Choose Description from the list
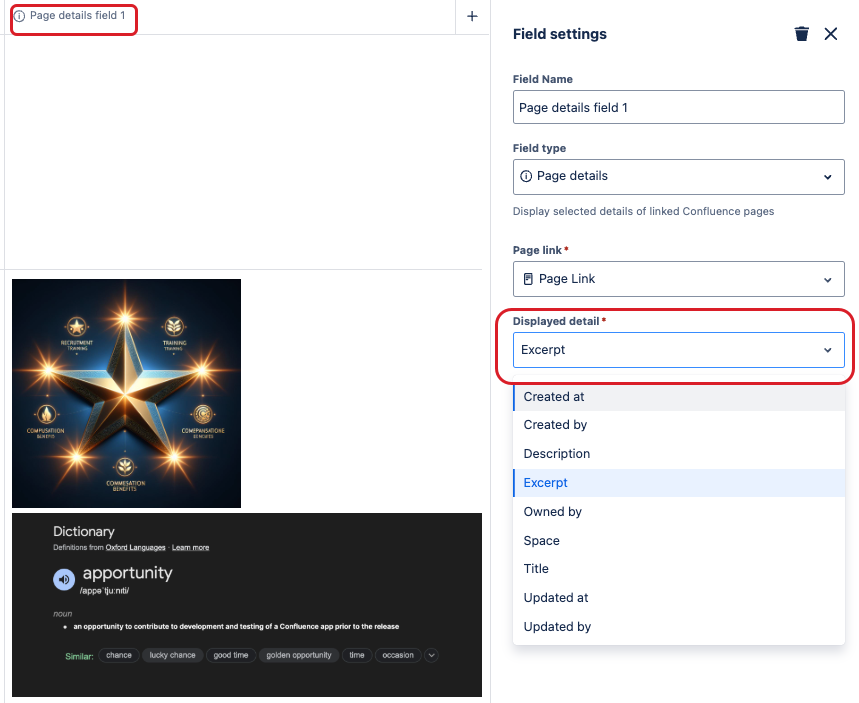 (x=679, y=454)
